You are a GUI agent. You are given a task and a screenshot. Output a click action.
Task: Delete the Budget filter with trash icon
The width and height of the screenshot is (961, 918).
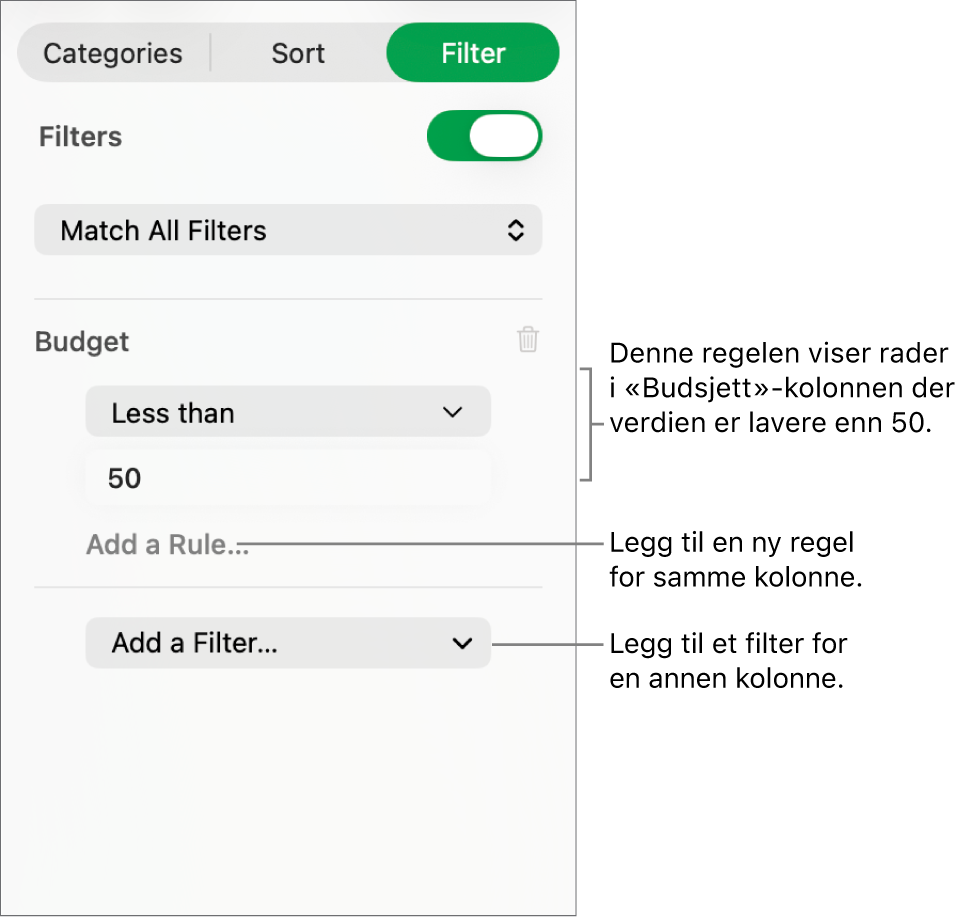point(528,340)
